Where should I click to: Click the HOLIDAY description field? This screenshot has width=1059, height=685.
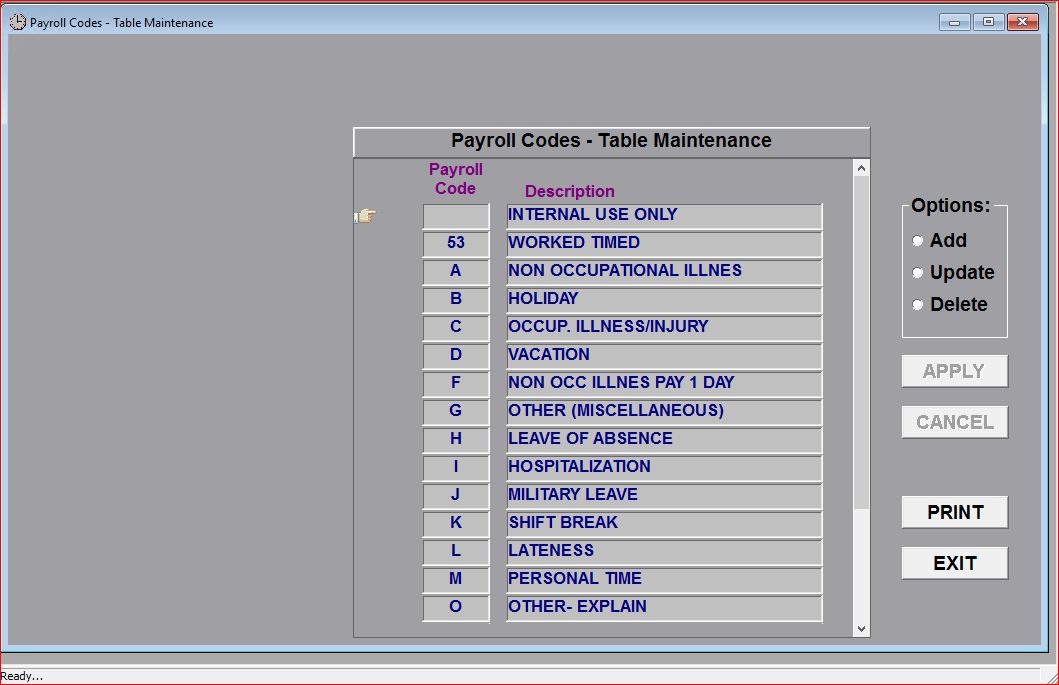665,301
